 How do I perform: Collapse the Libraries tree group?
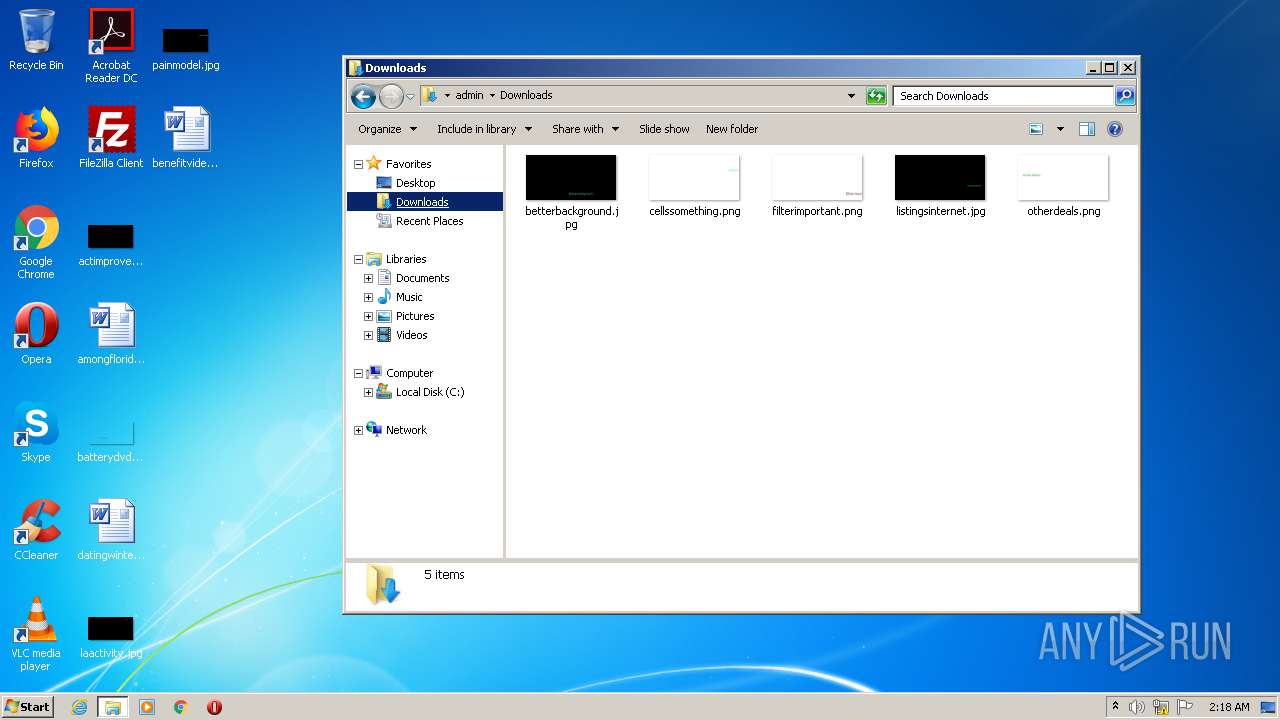point(358,259)
